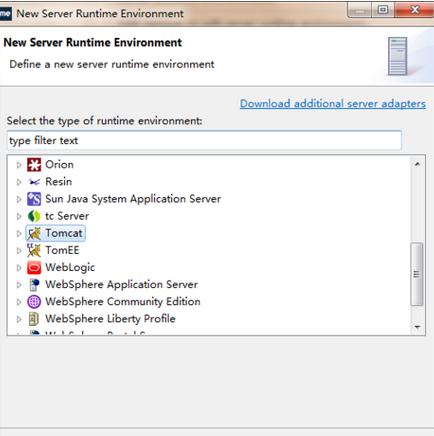Select the Orion entry text

point(59,164)
